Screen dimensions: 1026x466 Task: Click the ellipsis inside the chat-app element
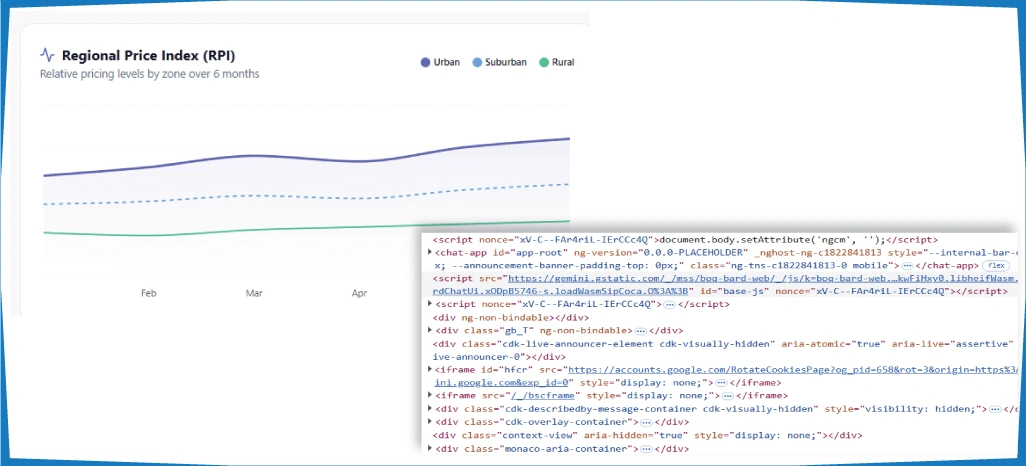click(906, 266)
